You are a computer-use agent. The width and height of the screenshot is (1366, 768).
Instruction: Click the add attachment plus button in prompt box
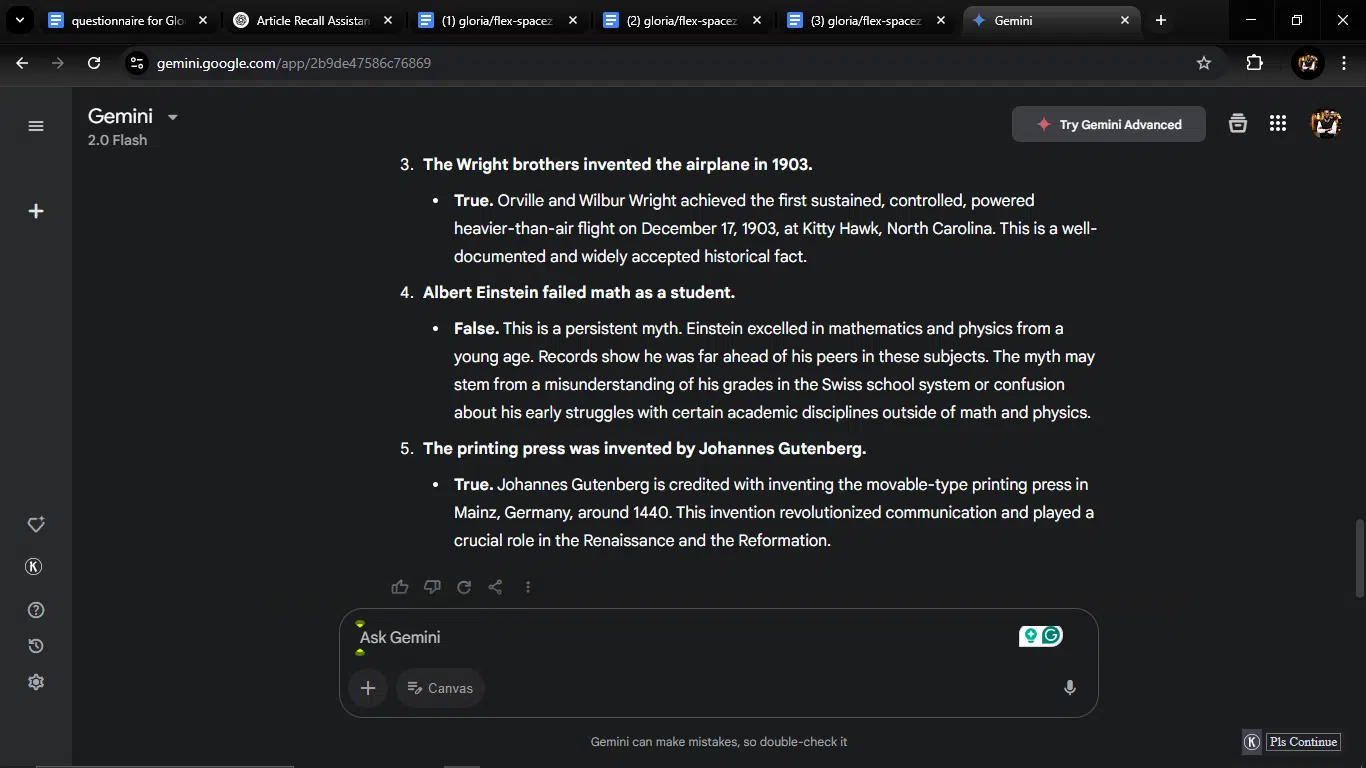(x=368, y=688)
